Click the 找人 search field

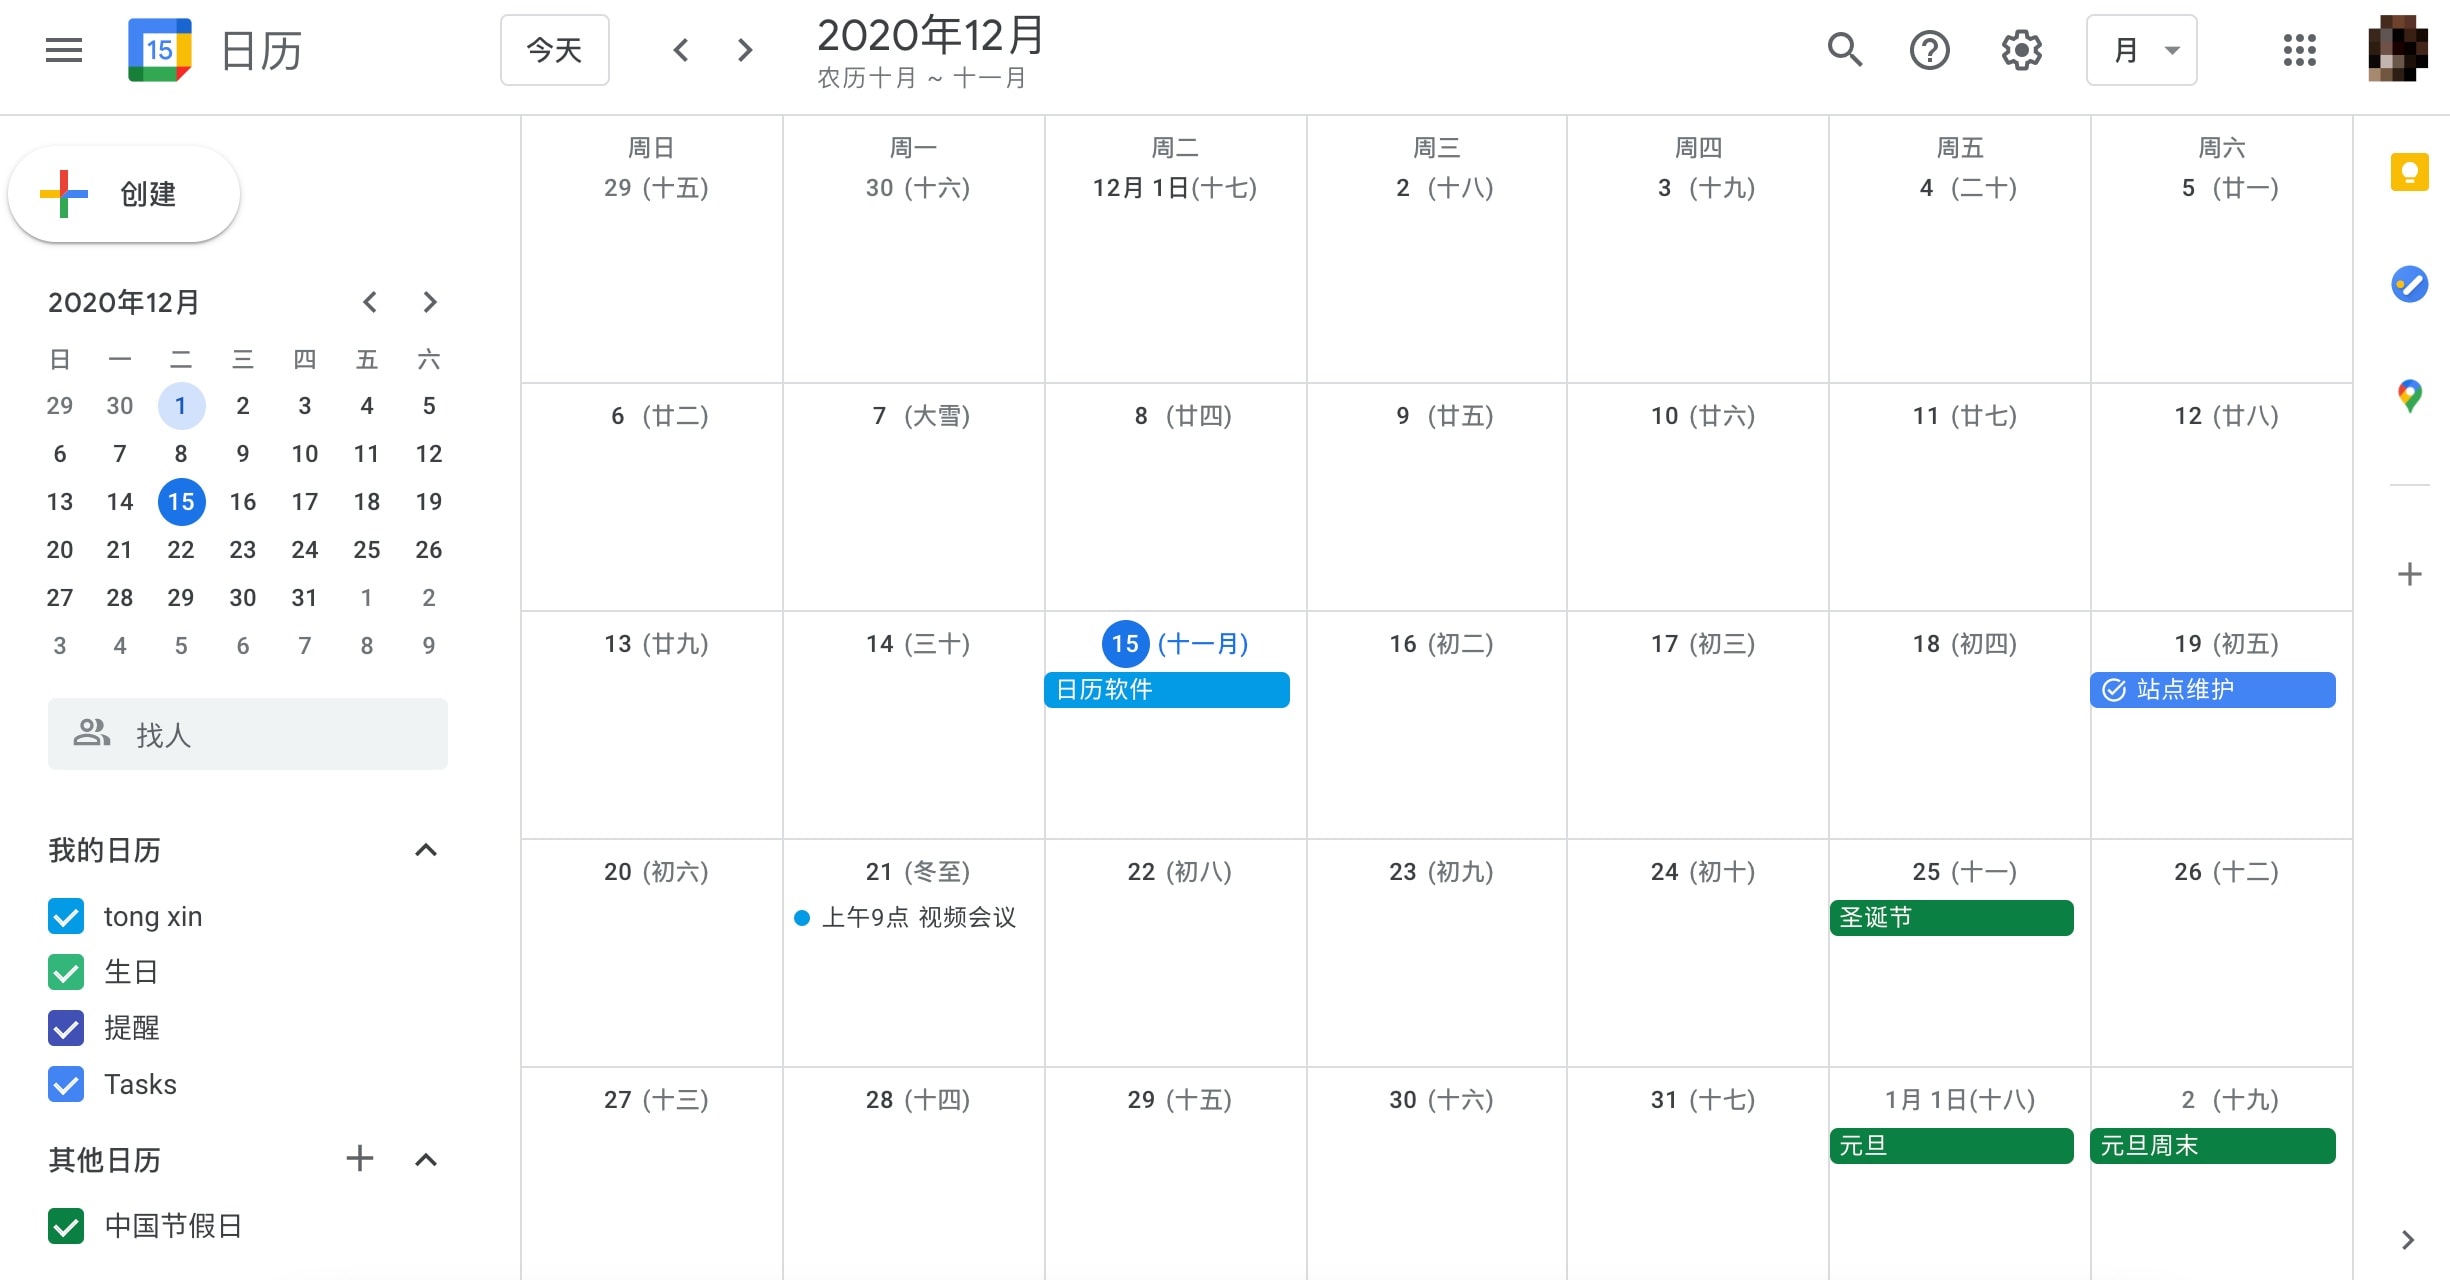tap(248, 735)
